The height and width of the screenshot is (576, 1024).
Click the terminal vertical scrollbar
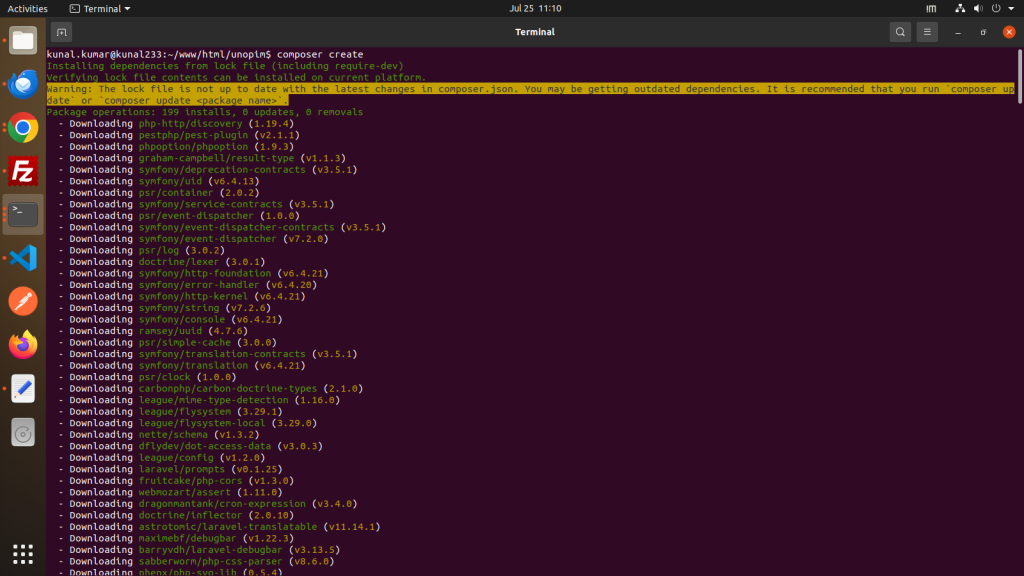point(1019,76)
